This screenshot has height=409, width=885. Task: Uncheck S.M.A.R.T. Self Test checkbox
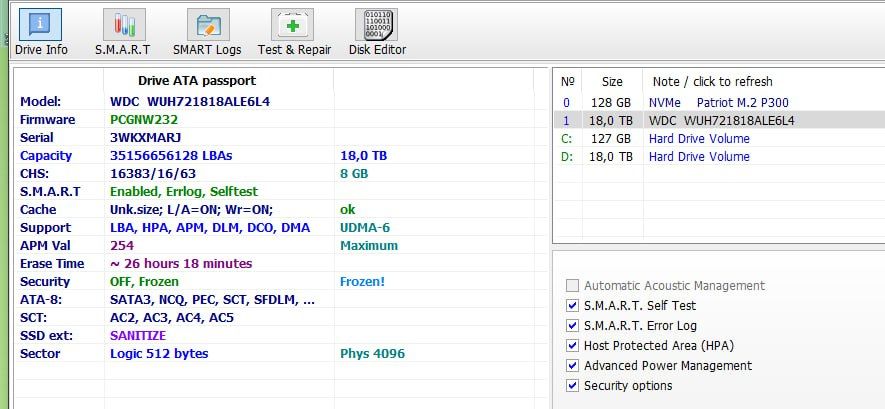[x=572, y=305]
